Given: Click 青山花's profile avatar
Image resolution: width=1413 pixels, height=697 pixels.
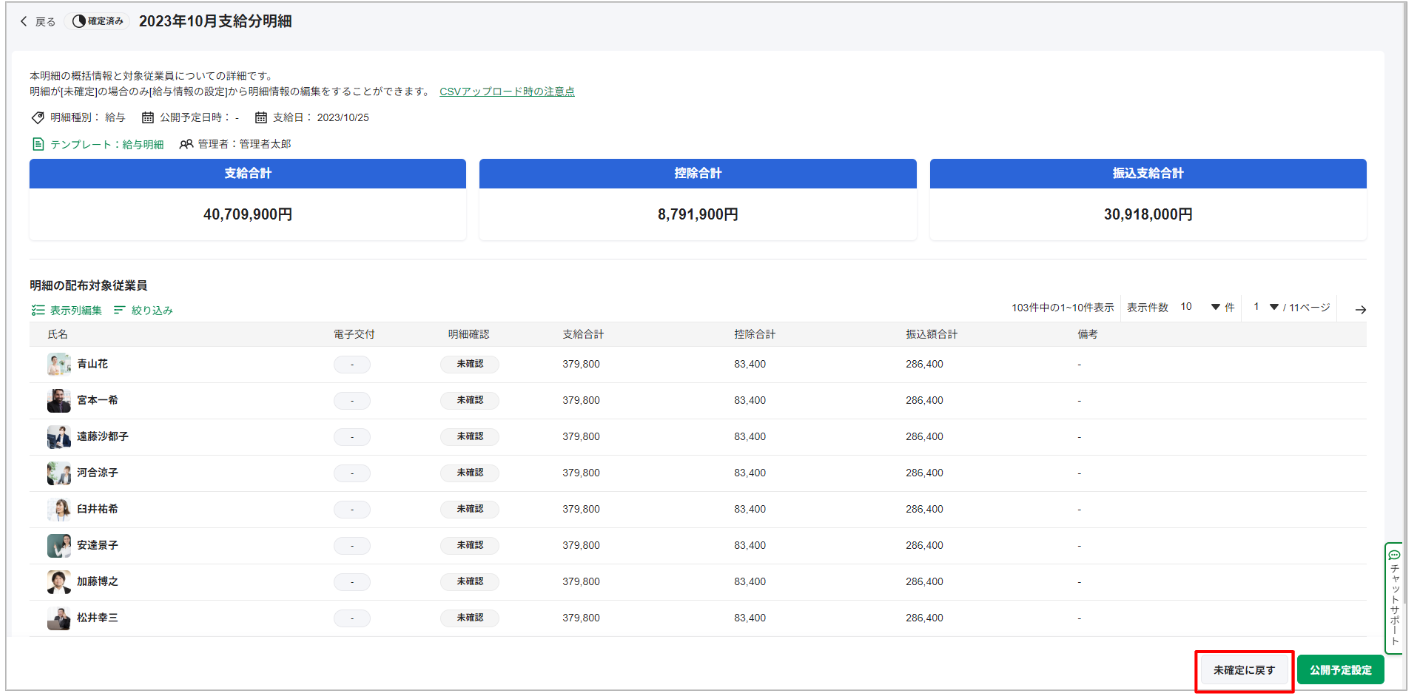Looking at the screenshot, I should [59, 365].
